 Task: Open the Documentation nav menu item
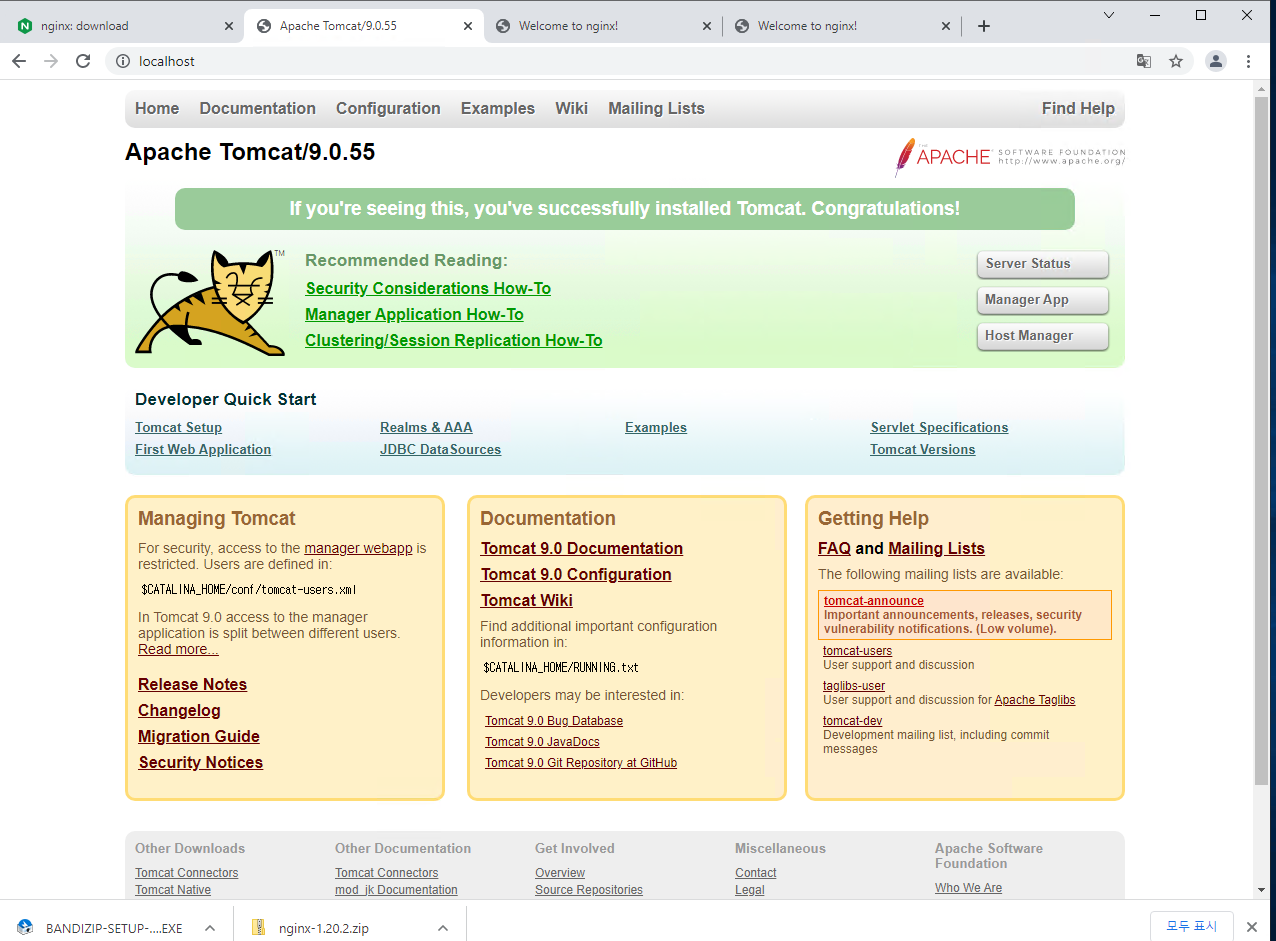pos(257,108)
